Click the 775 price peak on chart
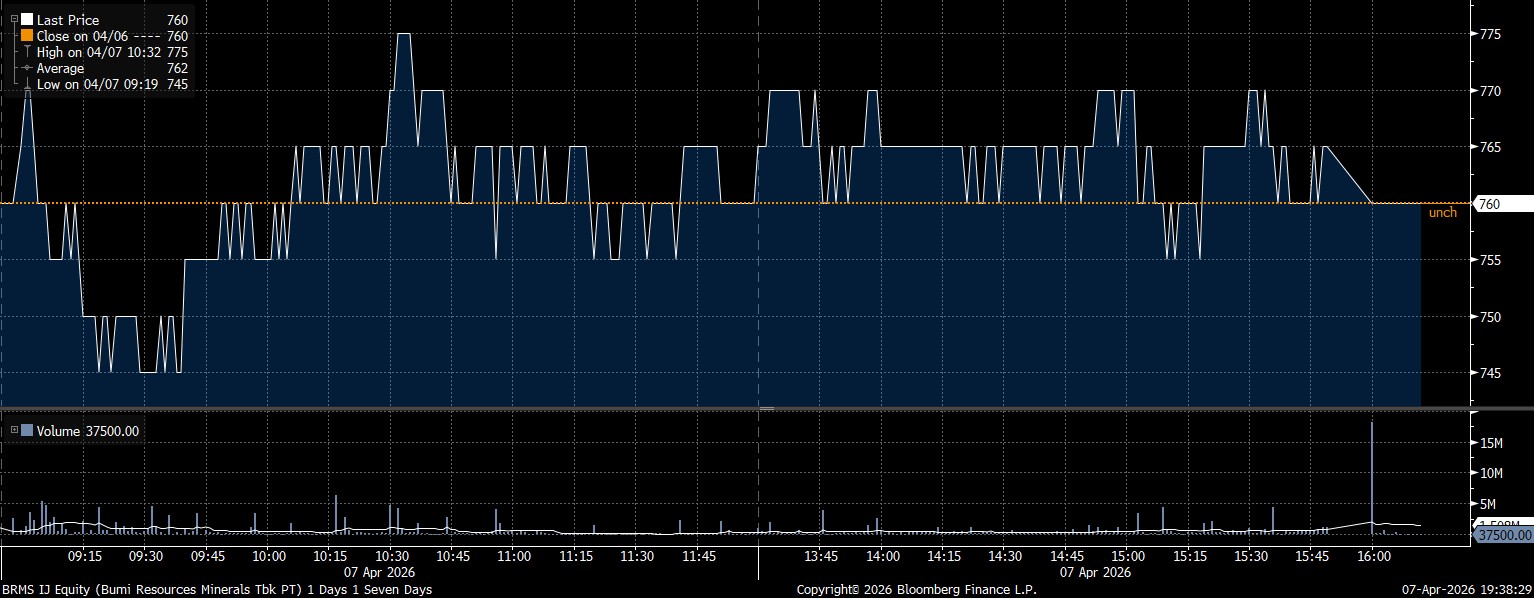This screenshot has height=598, width=1534. point(403,35)
